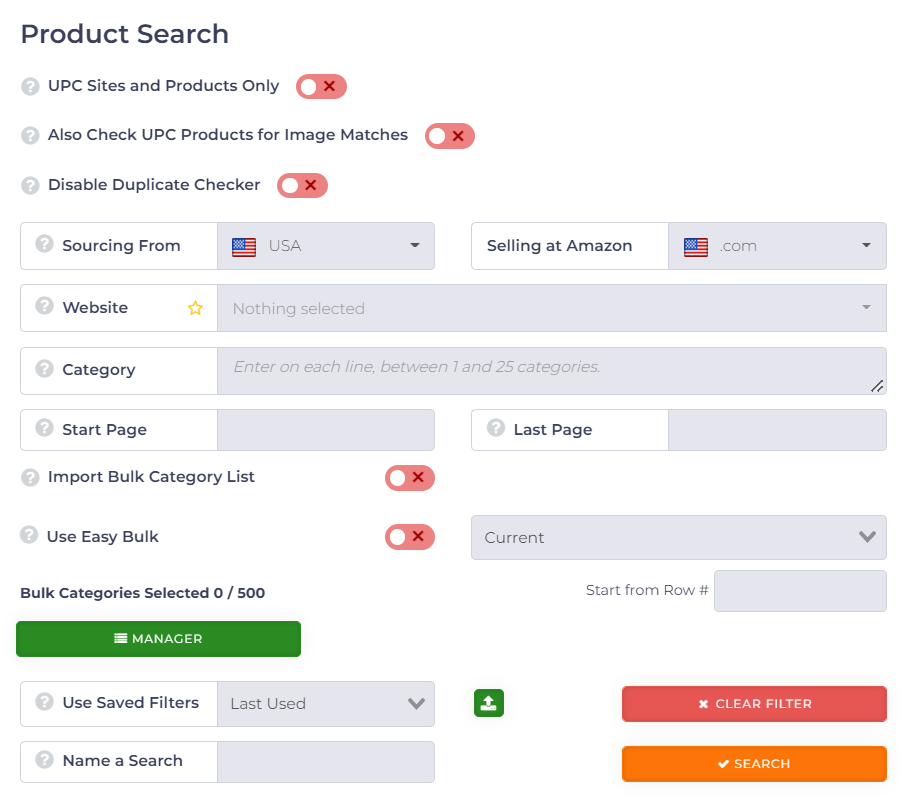The height and width of the screenshot is (807, 904).
Task: Click the yellow star icon beside Website
Action: (x=195, y=308)
